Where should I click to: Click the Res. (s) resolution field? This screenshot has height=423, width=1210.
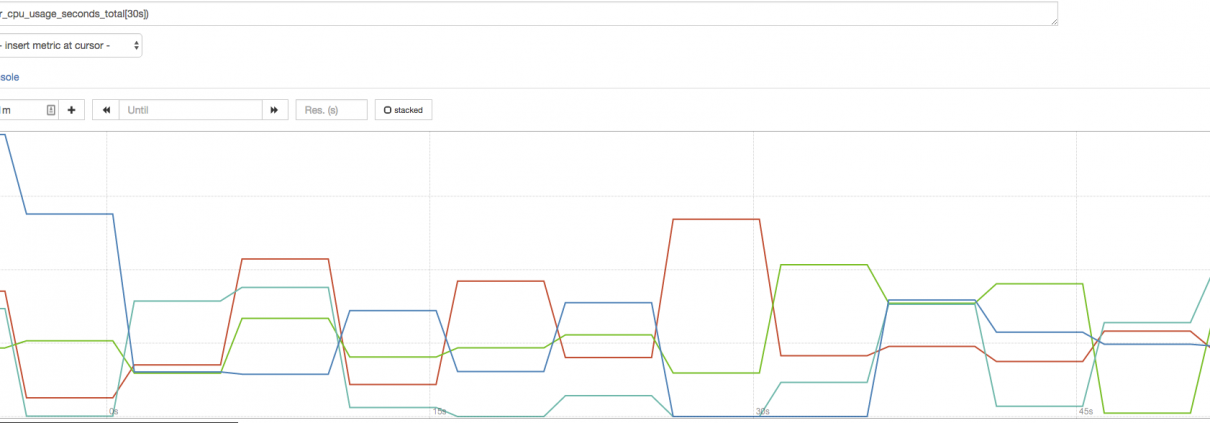pyautogui.click(x=331, y=110)
